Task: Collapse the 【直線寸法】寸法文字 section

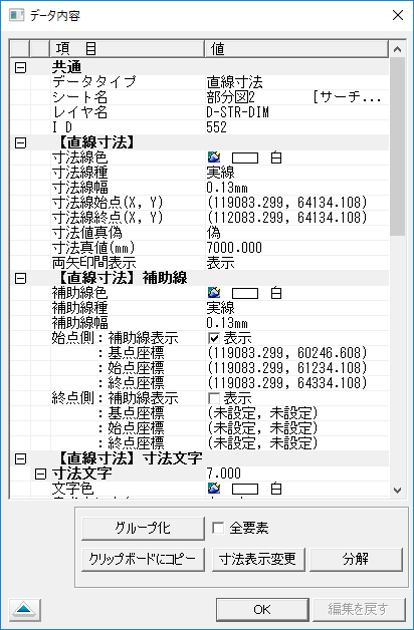Action: (20, 458)
